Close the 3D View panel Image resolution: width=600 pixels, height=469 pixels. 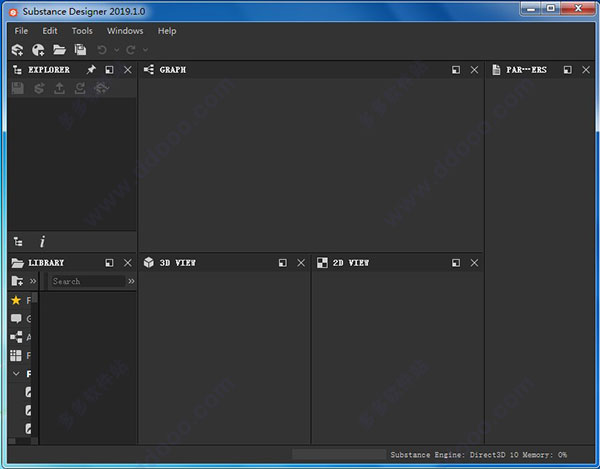click(301, 263)
